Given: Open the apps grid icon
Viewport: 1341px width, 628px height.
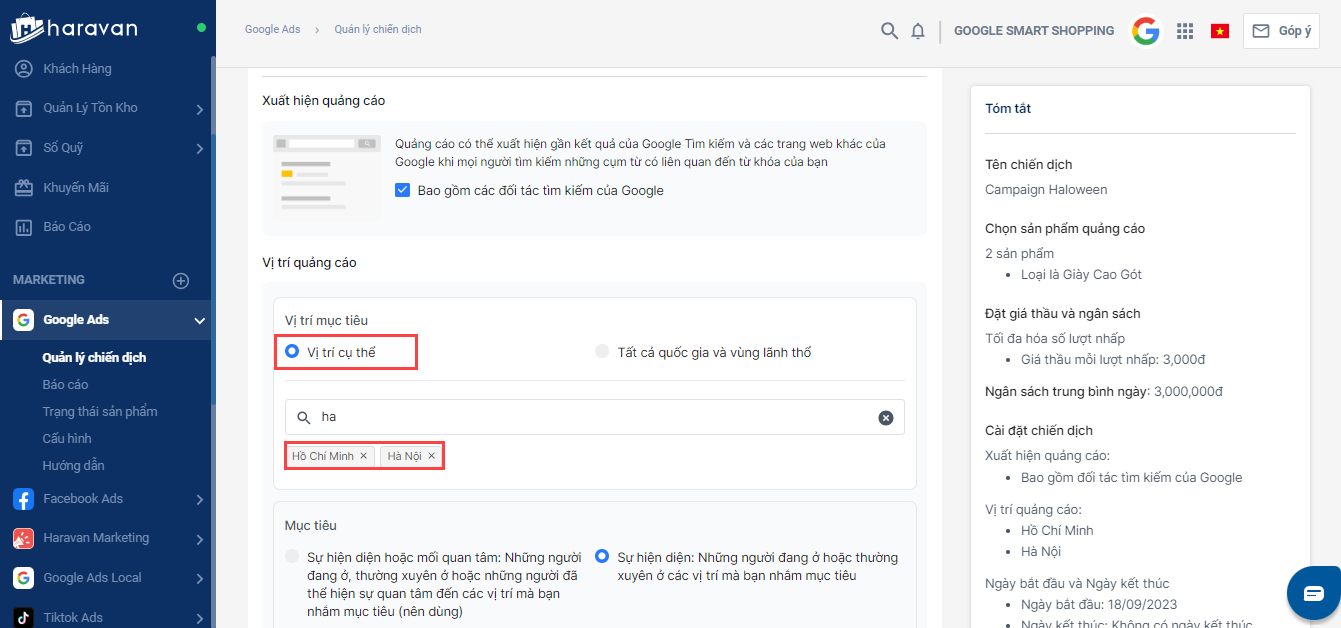Looking at the screenshot, I should 1185,31.
